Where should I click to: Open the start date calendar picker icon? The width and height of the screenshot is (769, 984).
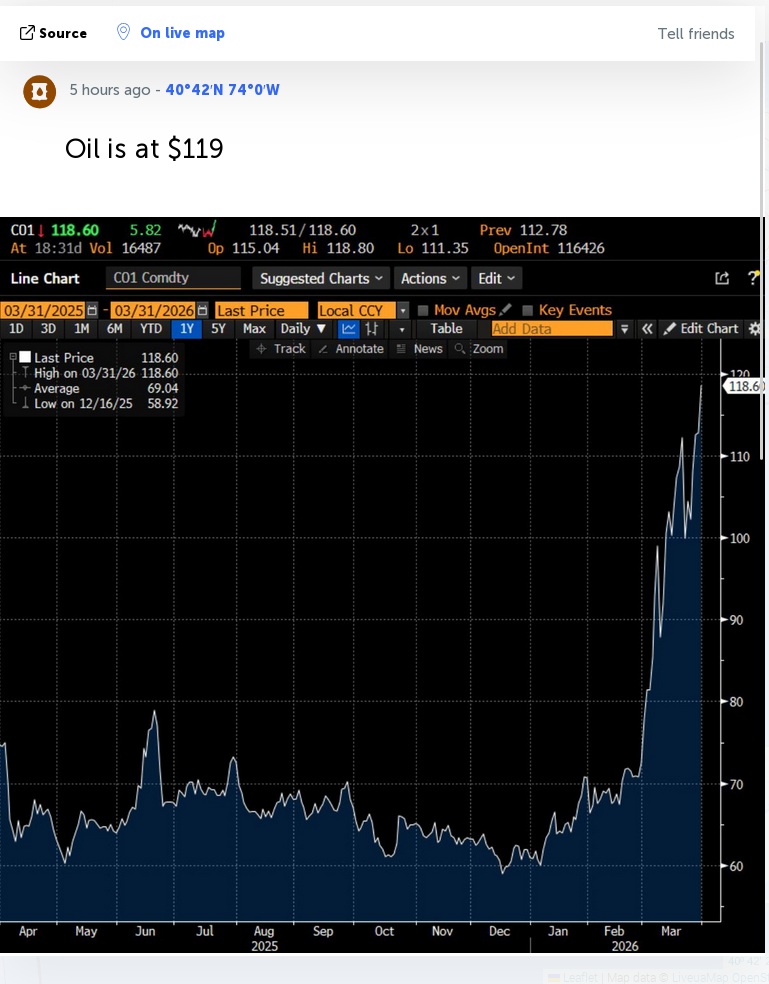pos(92,311)
